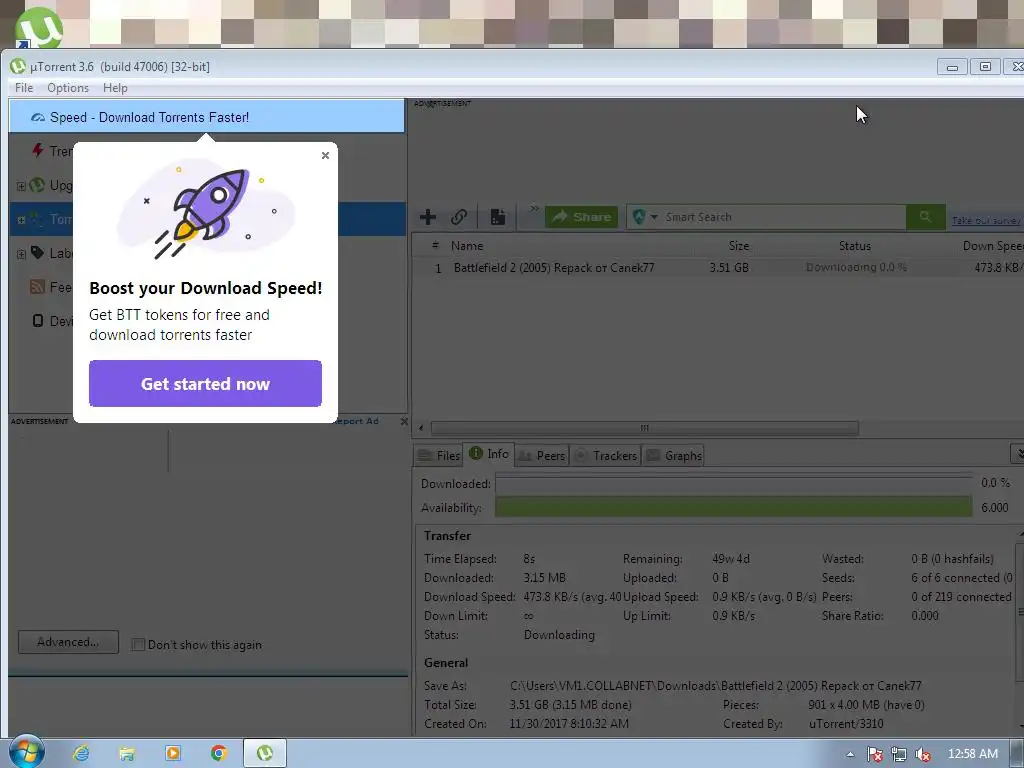Click the Info tab green icon

(476, 453)
